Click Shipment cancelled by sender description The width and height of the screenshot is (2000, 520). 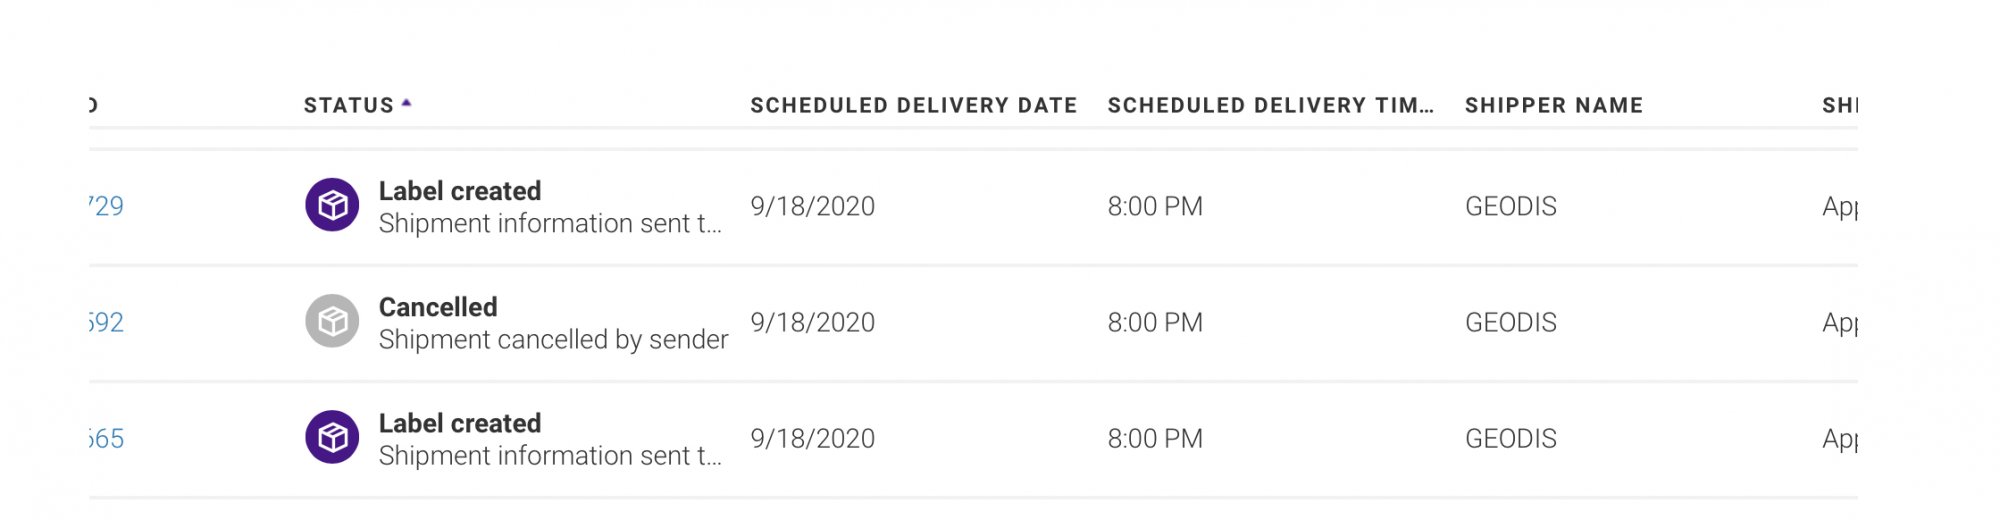click(553, 340)
